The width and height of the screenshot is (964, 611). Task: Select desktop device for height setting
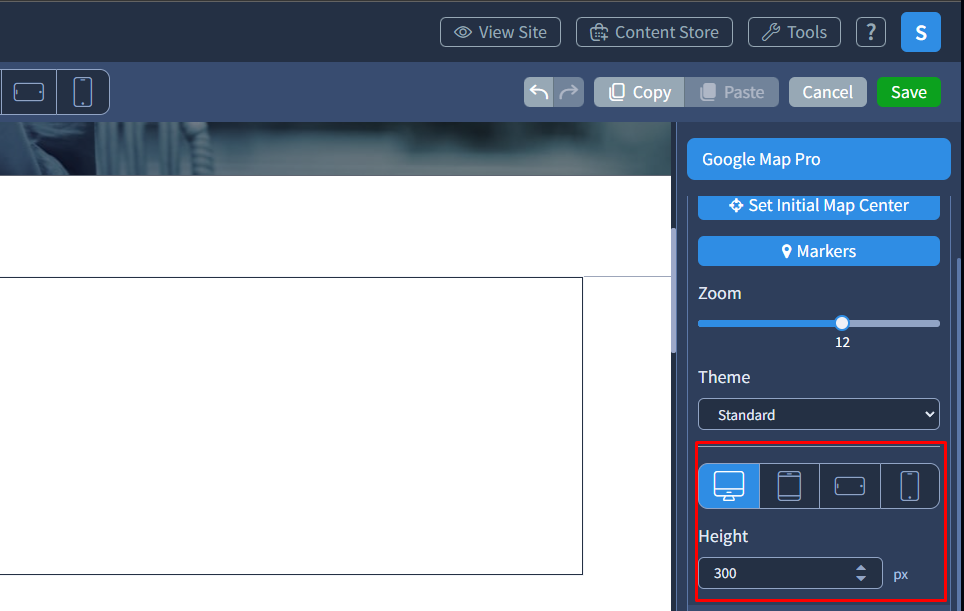tap(729, 486)
